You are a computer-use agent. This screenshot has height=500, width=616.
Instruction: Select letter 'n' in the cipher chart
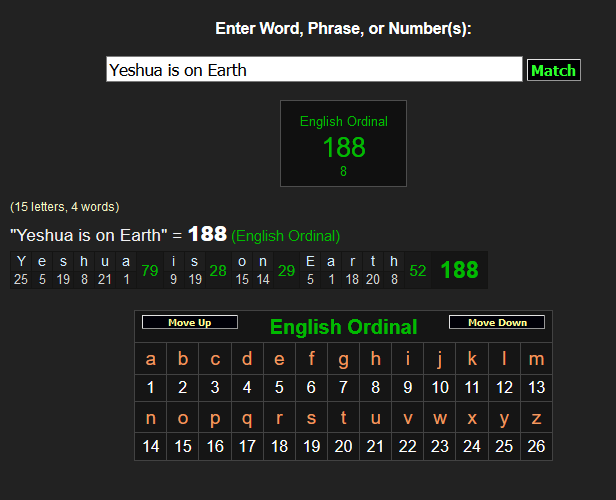pos(151,418)
